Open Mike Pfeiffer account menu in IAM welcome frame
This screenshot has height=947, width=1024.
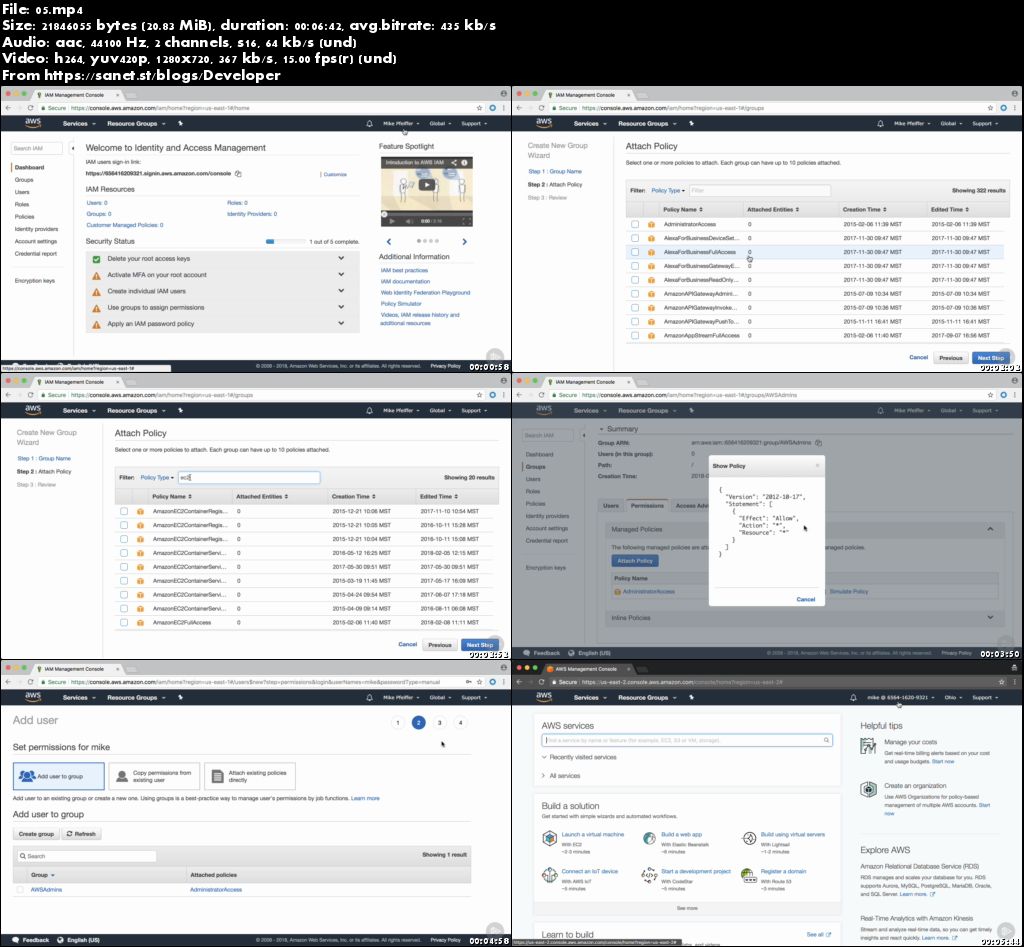(x=401, y=123)
